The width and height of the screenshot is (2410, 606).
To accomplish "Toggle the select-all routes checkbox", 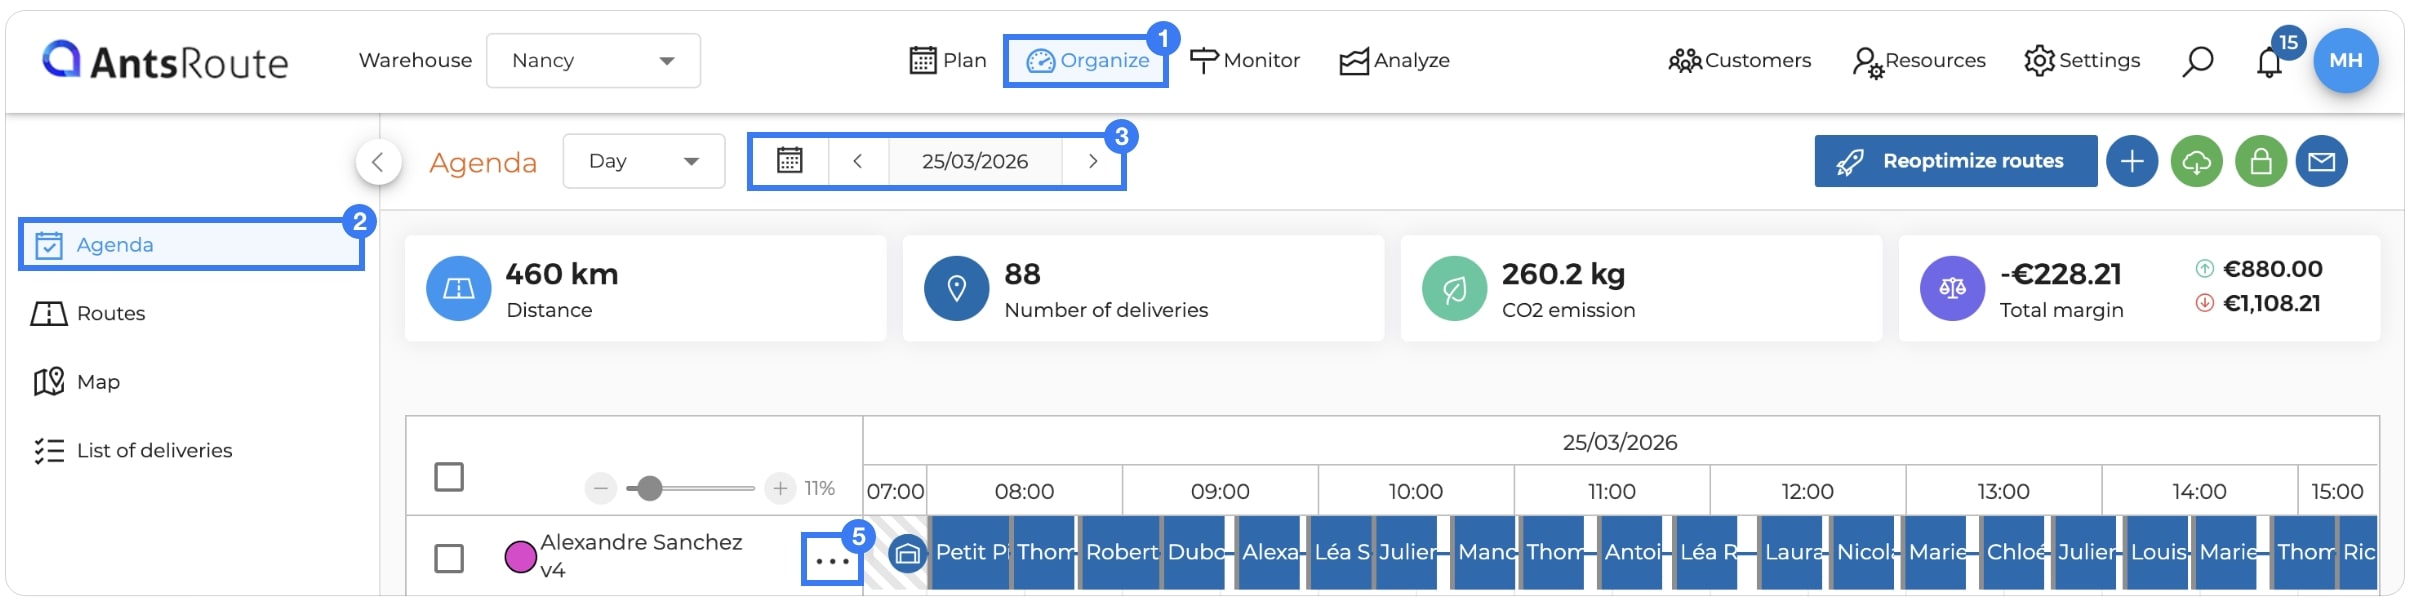I will [x=449, y=477].
